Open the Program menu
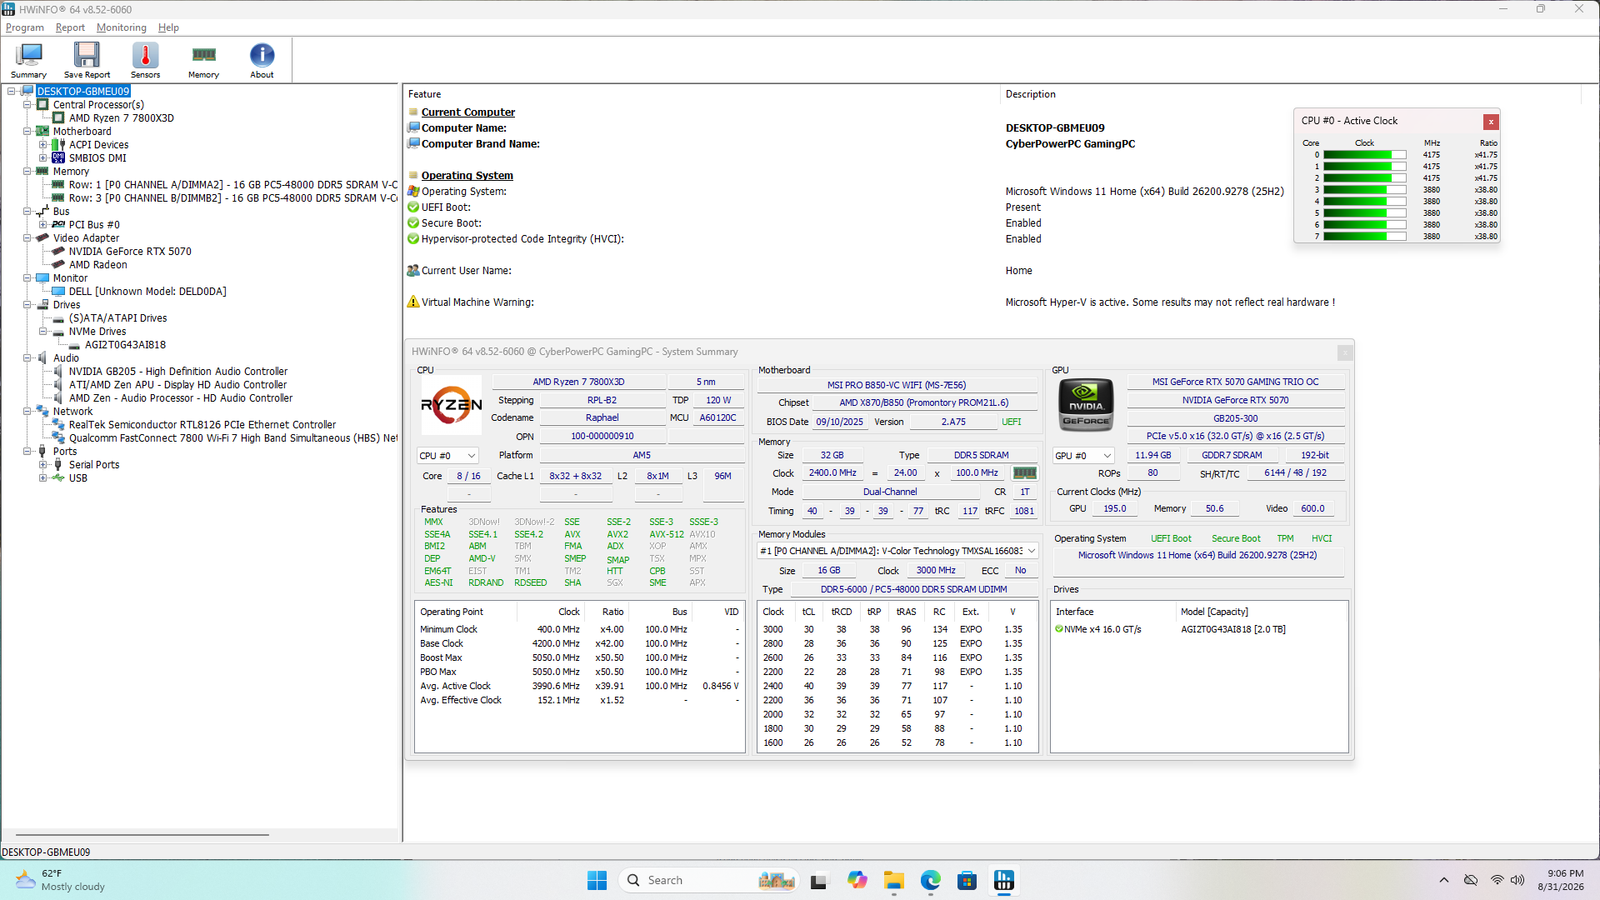 coord(25,28)
